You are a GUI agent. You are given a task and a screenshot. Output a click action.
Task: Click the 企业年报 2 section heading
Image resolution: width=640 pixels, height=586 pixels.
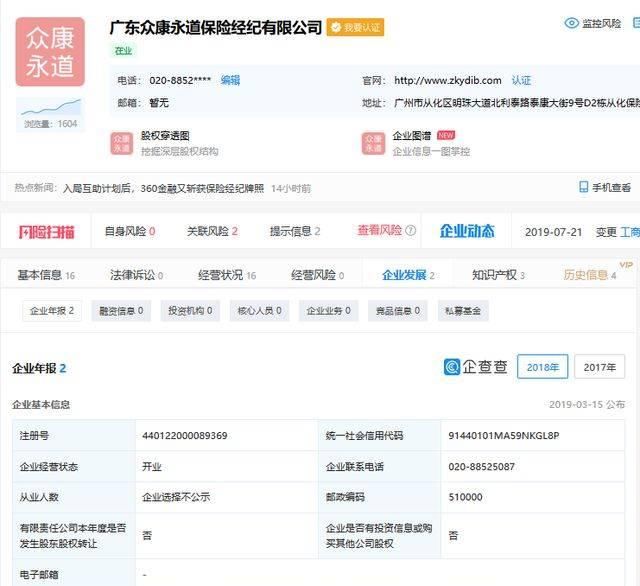click(39, 368)
